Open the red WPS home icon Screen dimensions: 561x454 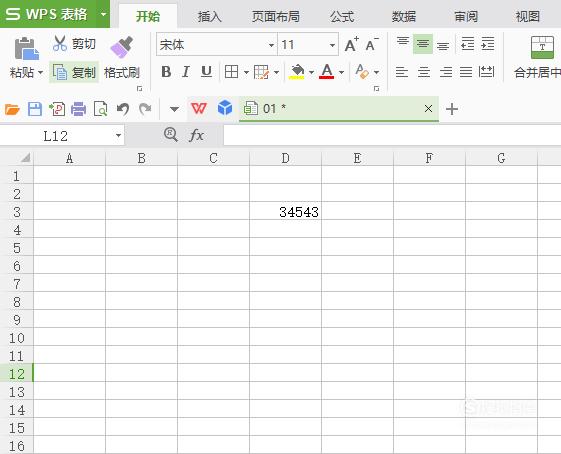click(199, 108)
